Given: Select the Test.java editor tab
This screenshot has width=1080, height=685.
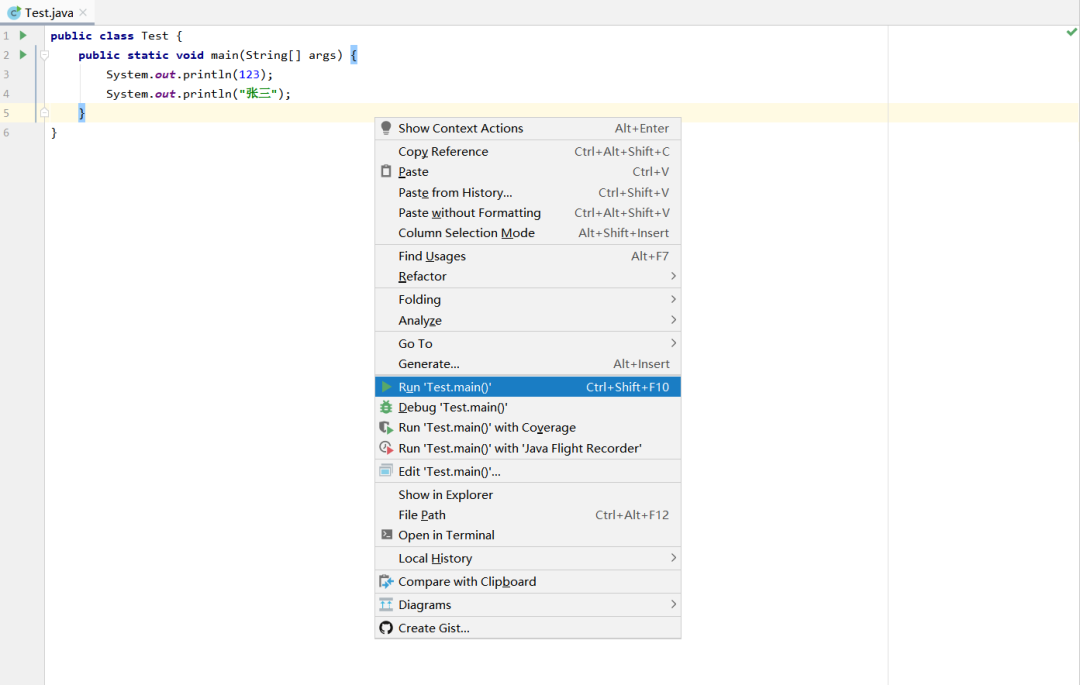Looking at the screenshot, I should [48, 12].
